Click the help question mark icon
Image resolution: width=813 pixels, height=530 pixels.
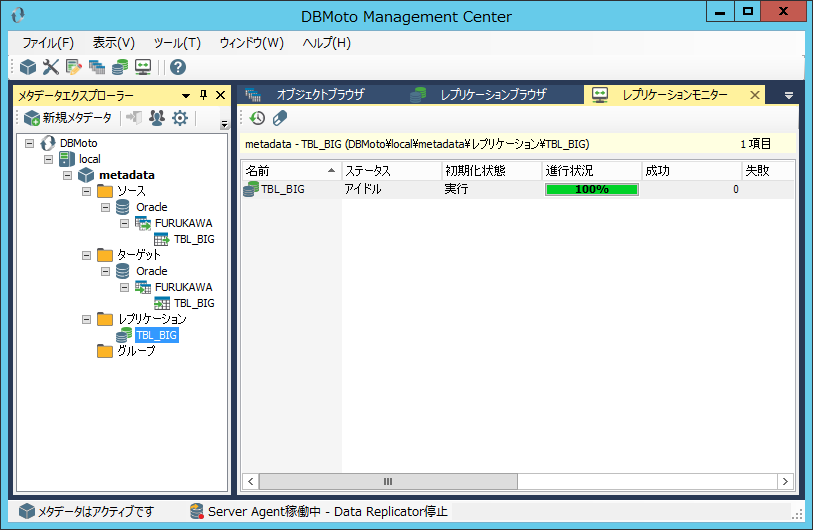[x=178, y=67]
